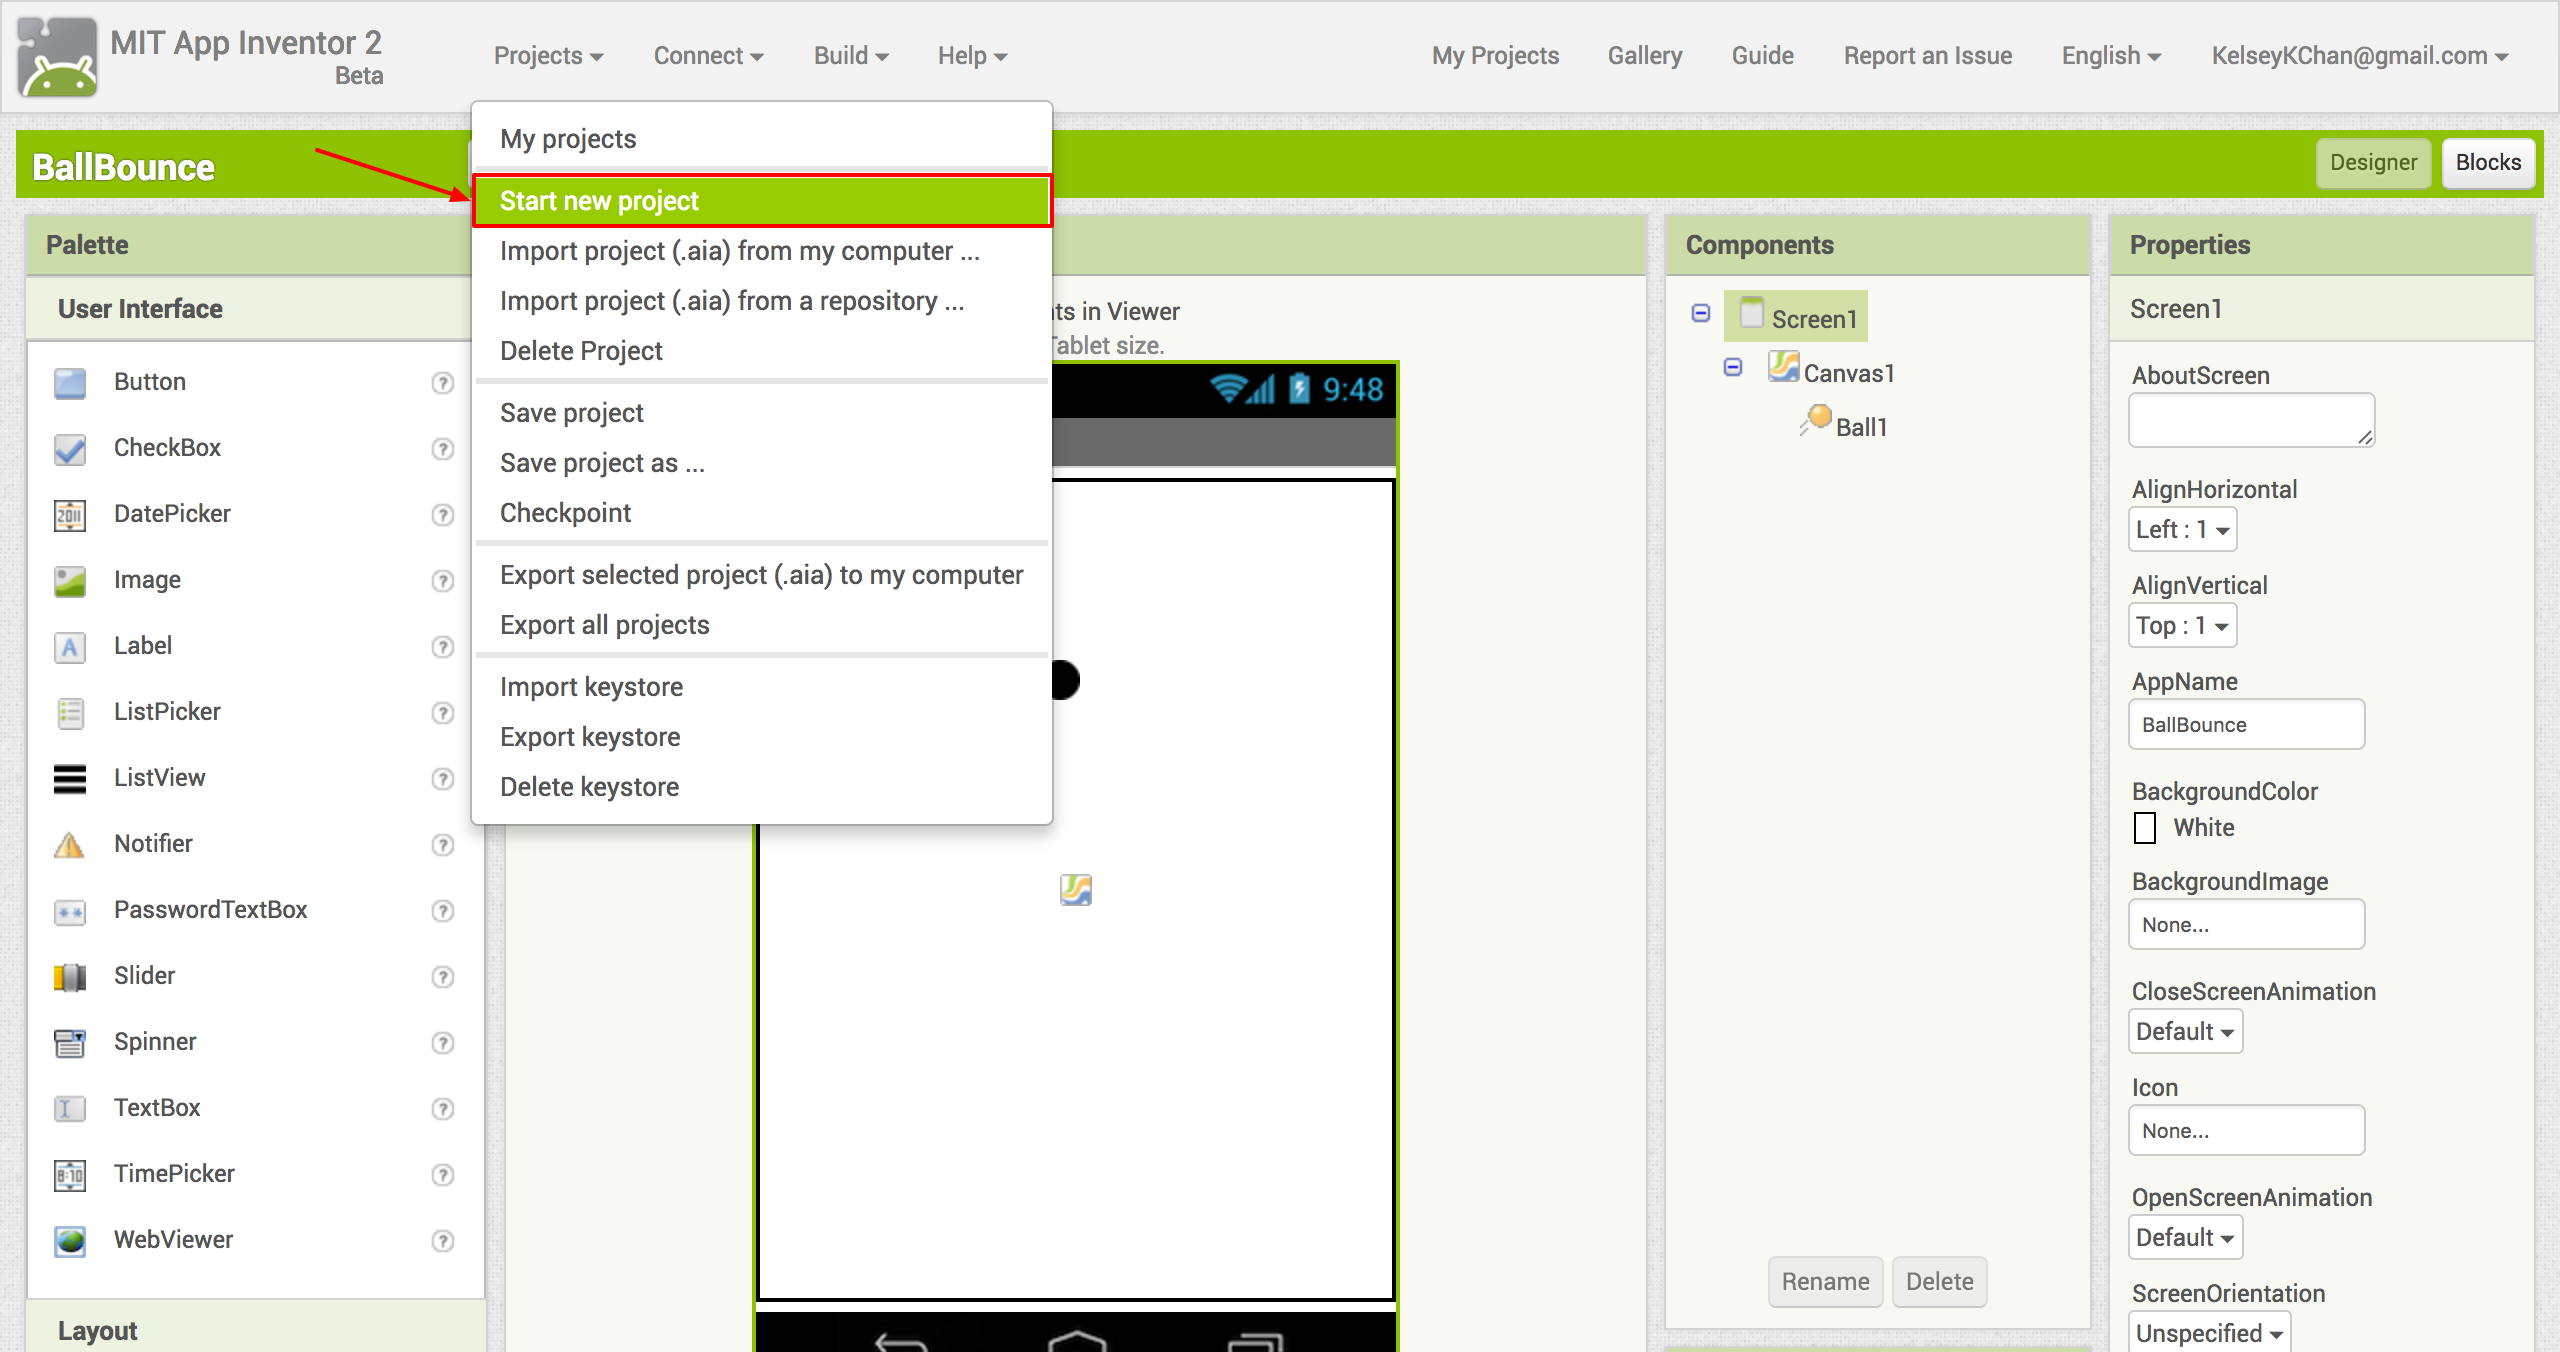Open the ScreenOrientation Unspecified dropdown
This screenshot has height=1352, width=2560.
(x=2208, y=1333)
